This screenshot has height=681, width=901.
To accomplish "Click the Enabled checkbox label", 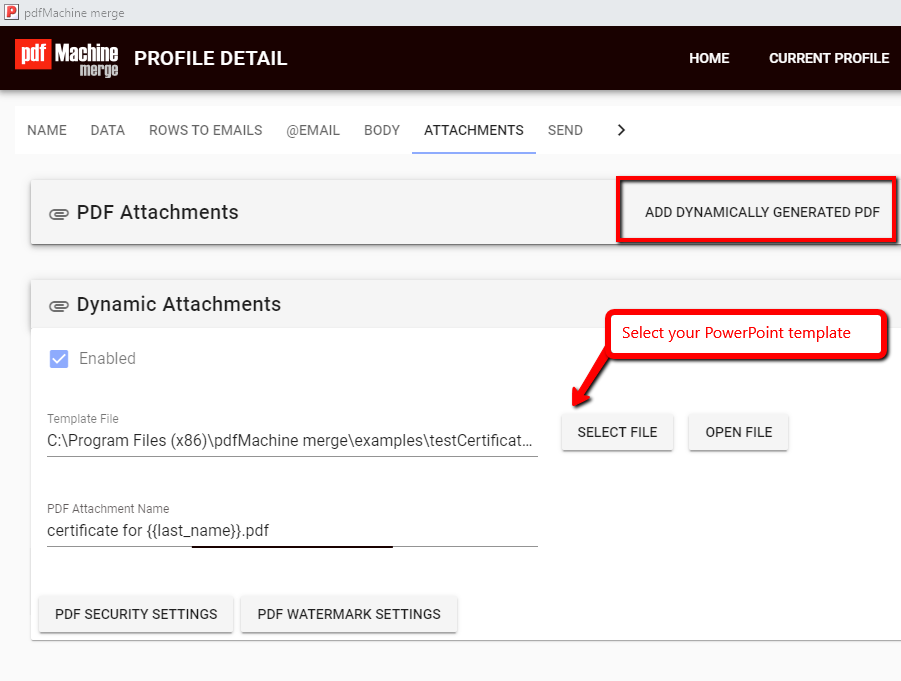I will 107,359.
